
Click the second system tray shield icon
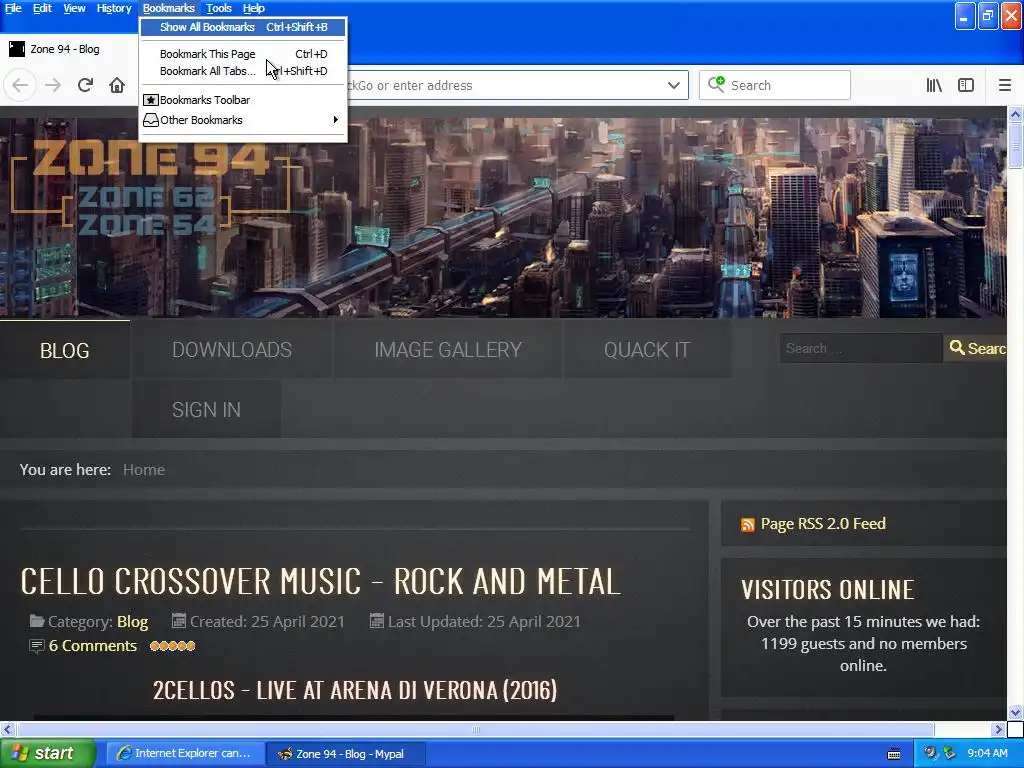(949, 753)
